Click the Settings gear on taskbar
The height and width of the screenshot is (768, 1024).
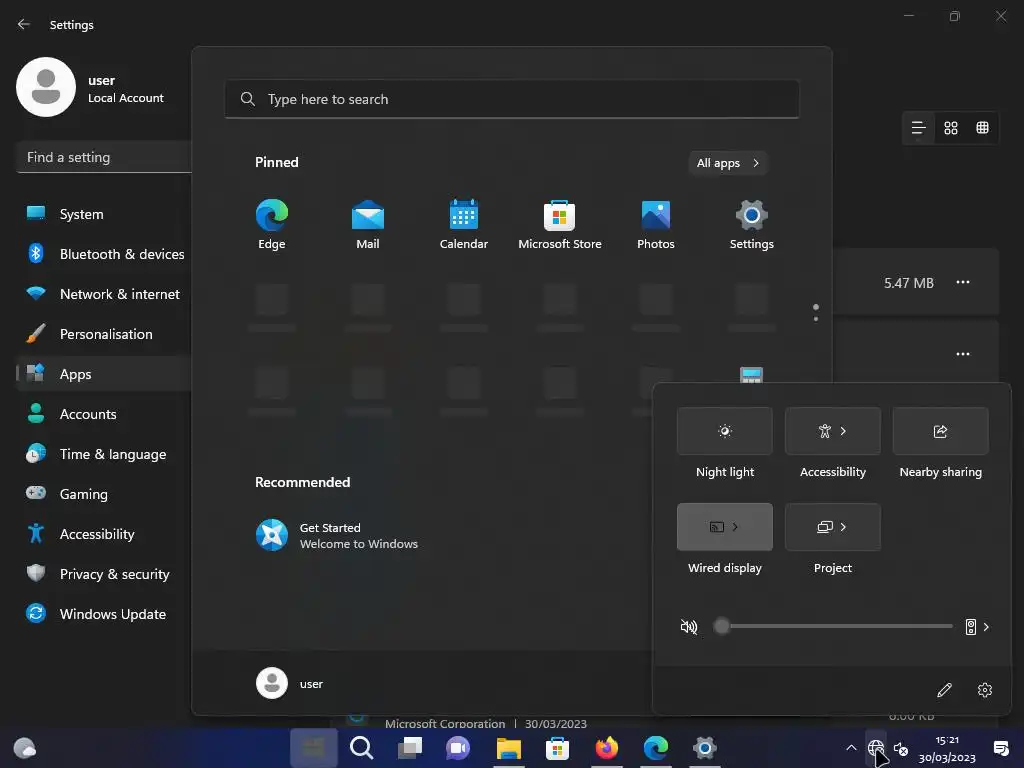click(705, 747)
